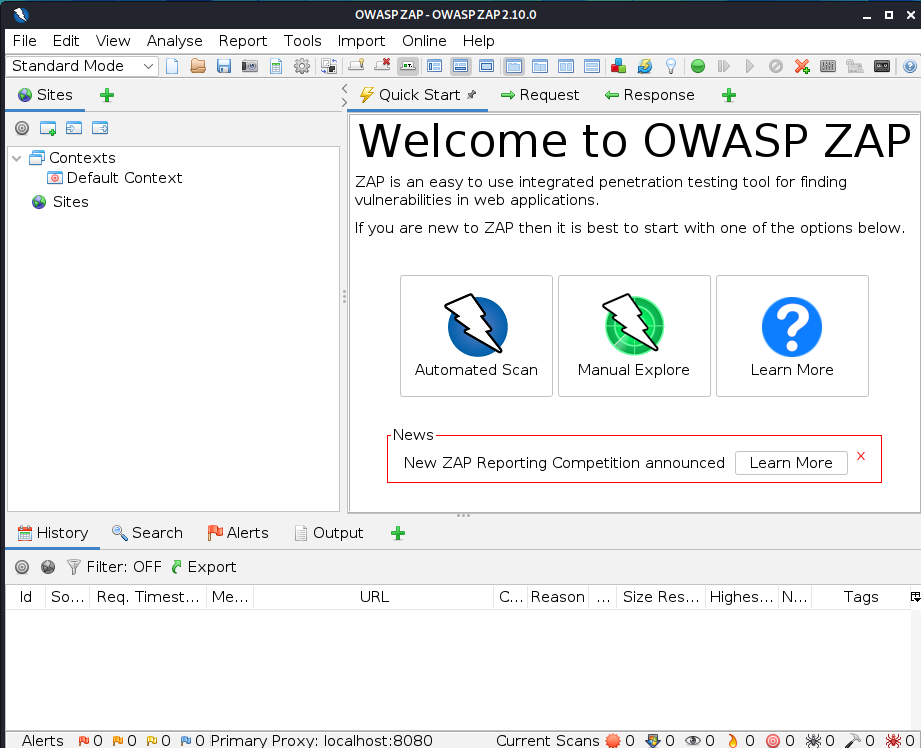Open the Analyse menu

(x=174, y=41)
